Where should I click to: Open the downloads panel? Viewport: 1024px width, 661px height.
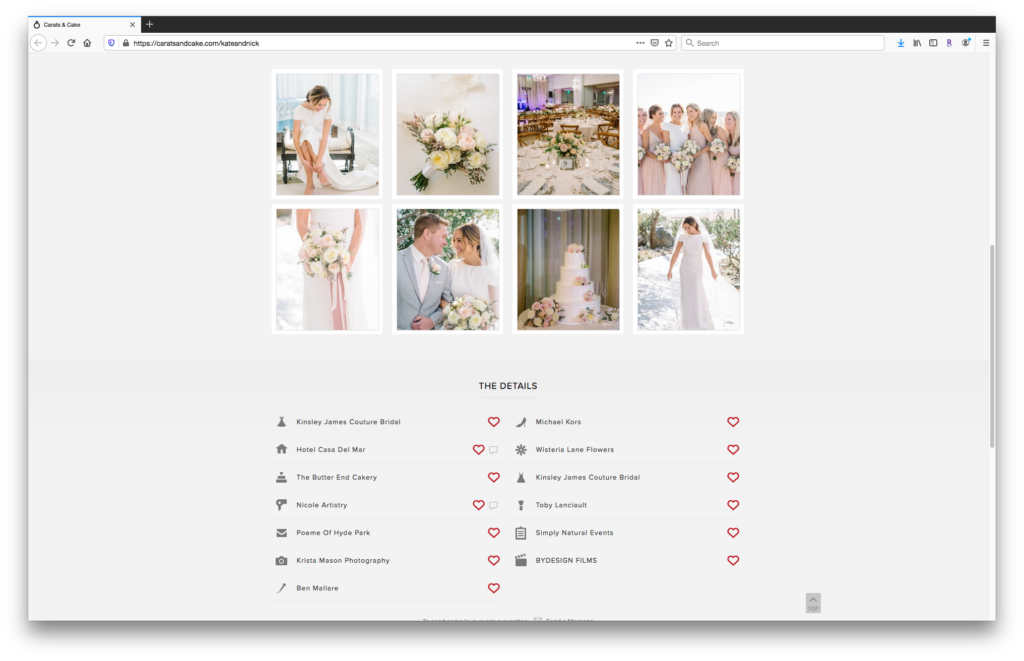[901, 43]
